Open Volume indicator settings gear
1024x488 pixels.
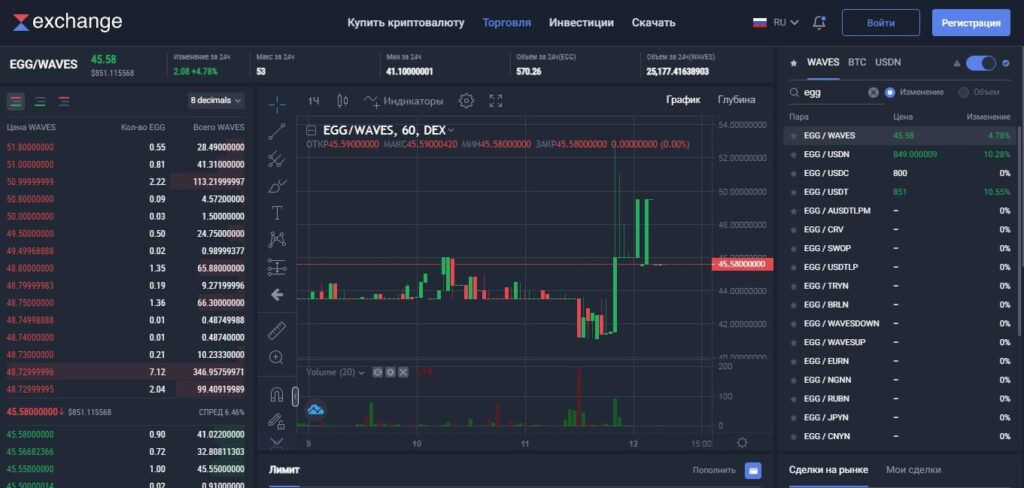390,372
